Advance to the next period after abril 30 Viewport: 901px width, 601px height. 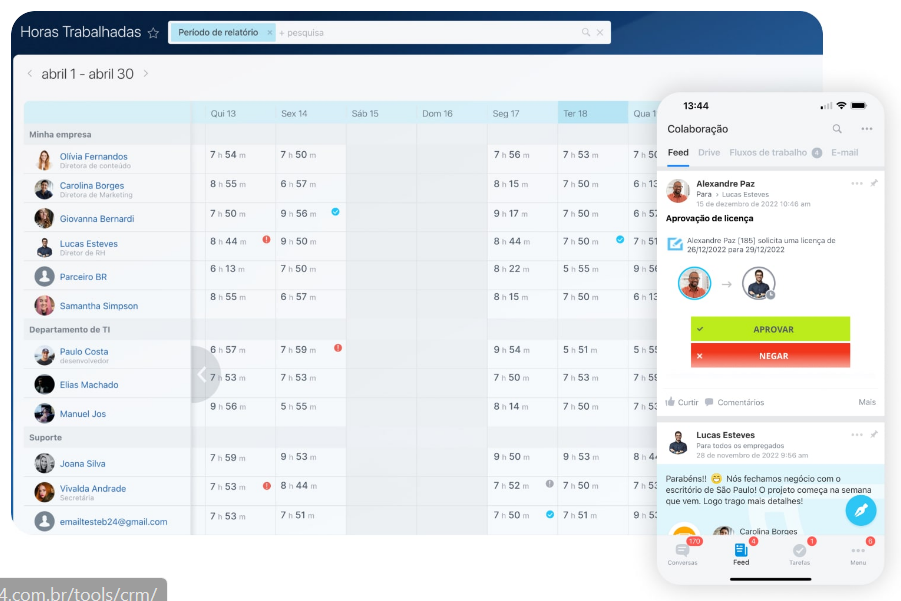click(146, 74)
